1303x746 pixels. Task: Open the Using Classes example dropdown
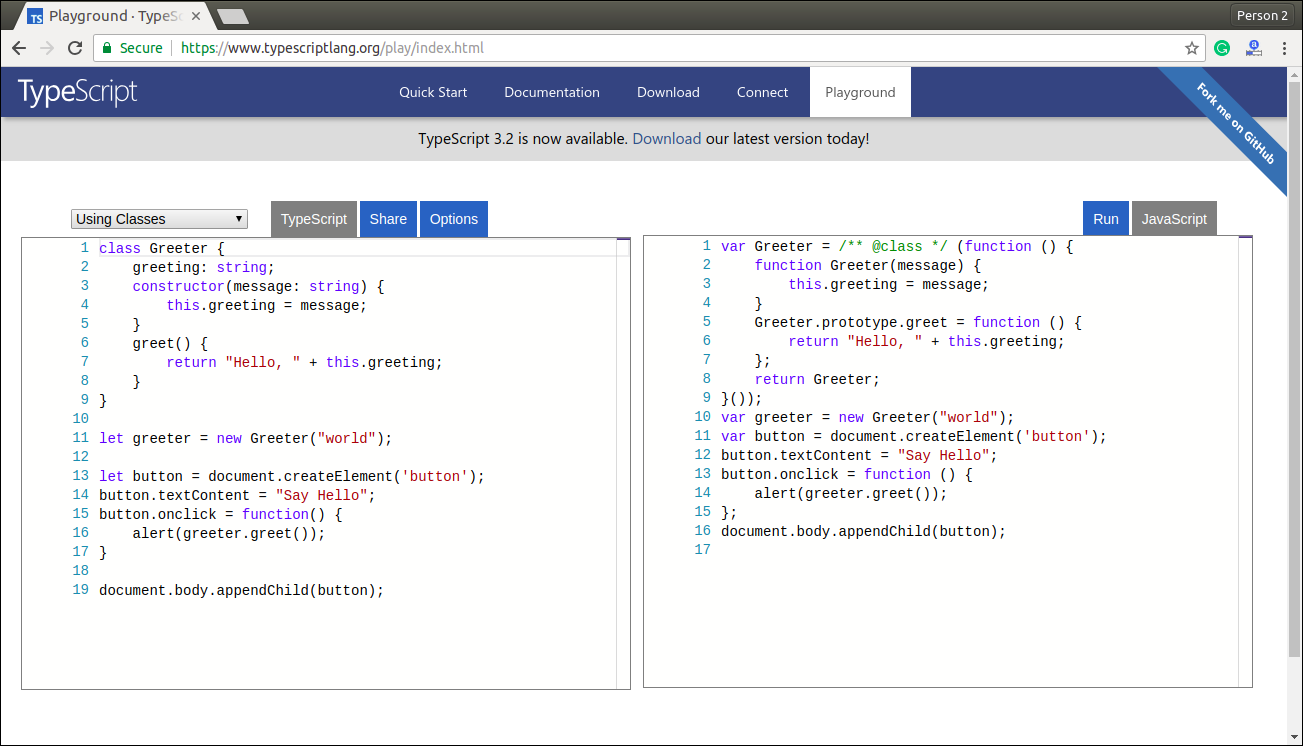click(x=159, y=219)
